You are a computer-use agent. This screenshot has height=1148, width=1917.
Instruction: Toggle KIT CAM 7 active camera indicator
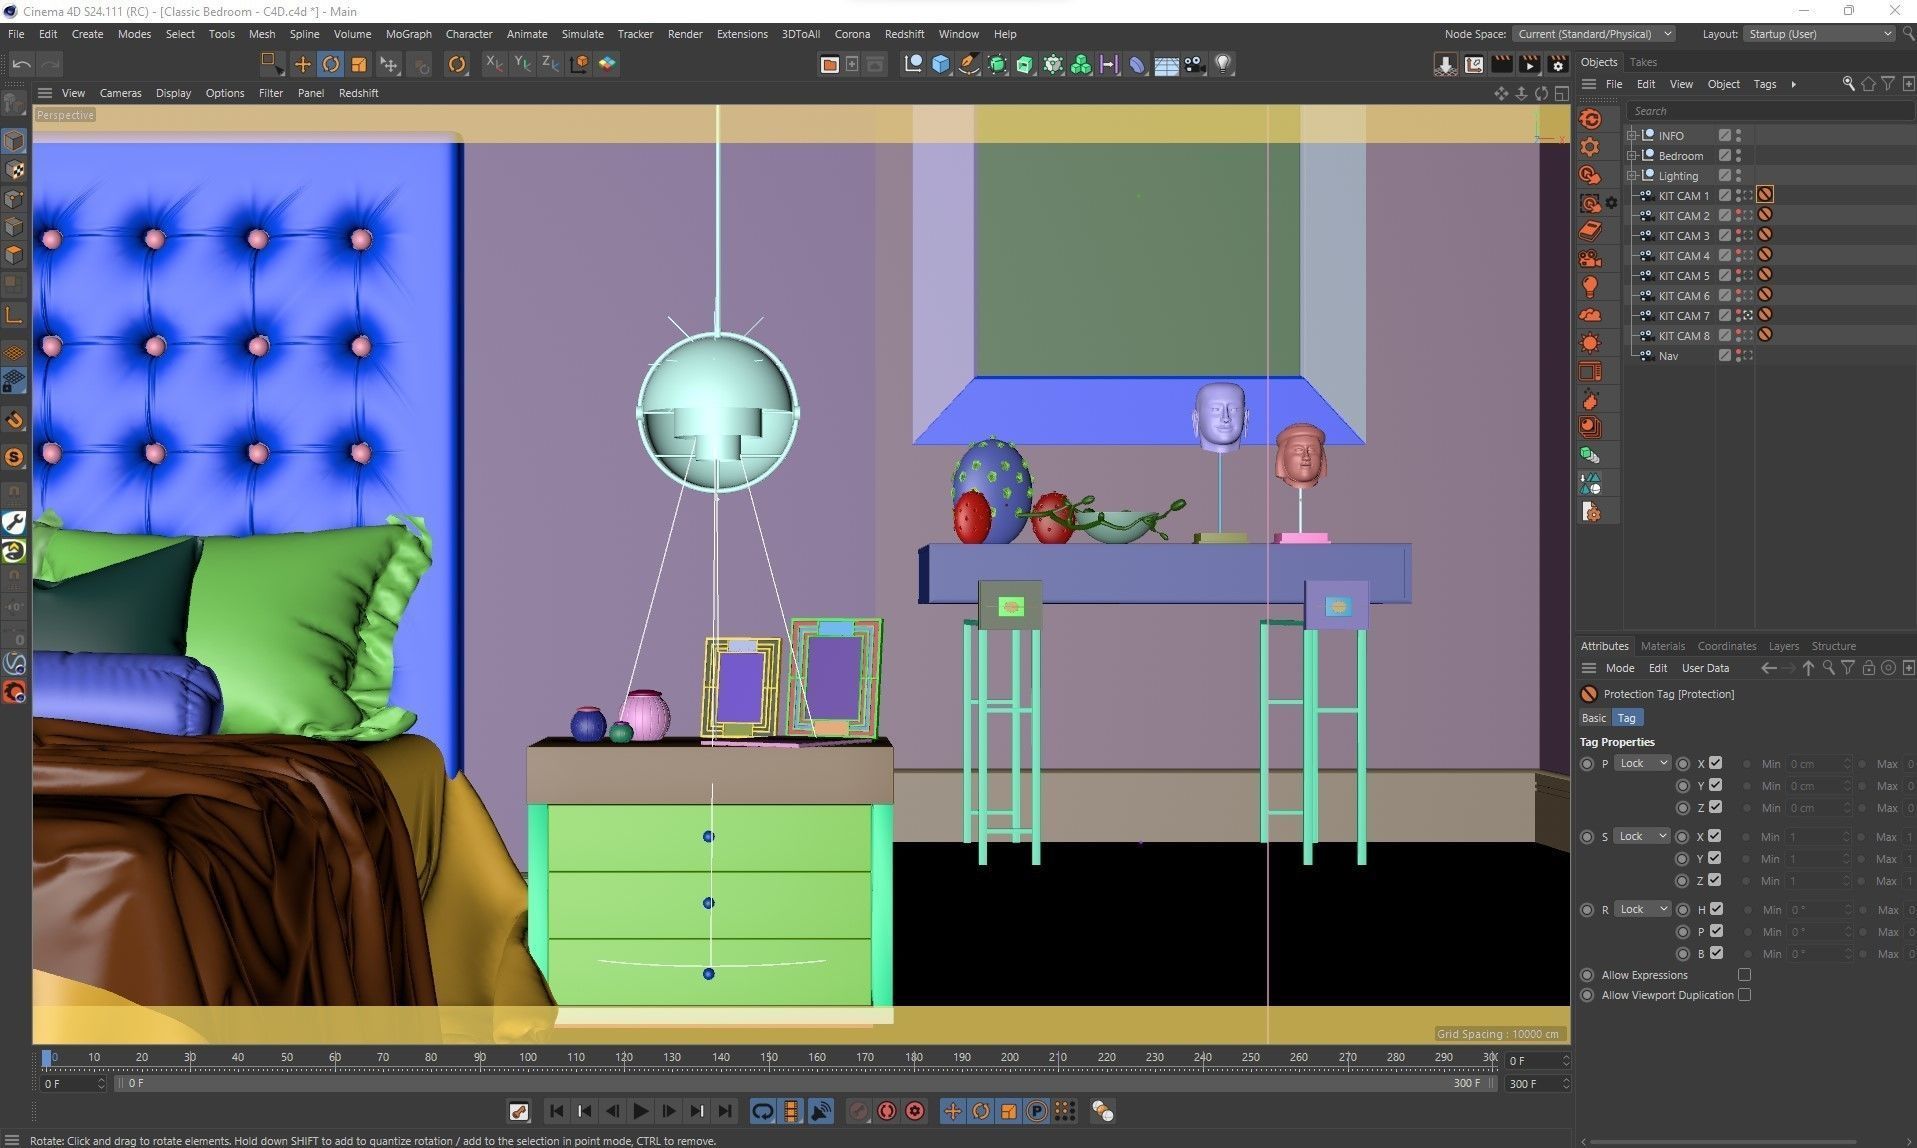1749,315
